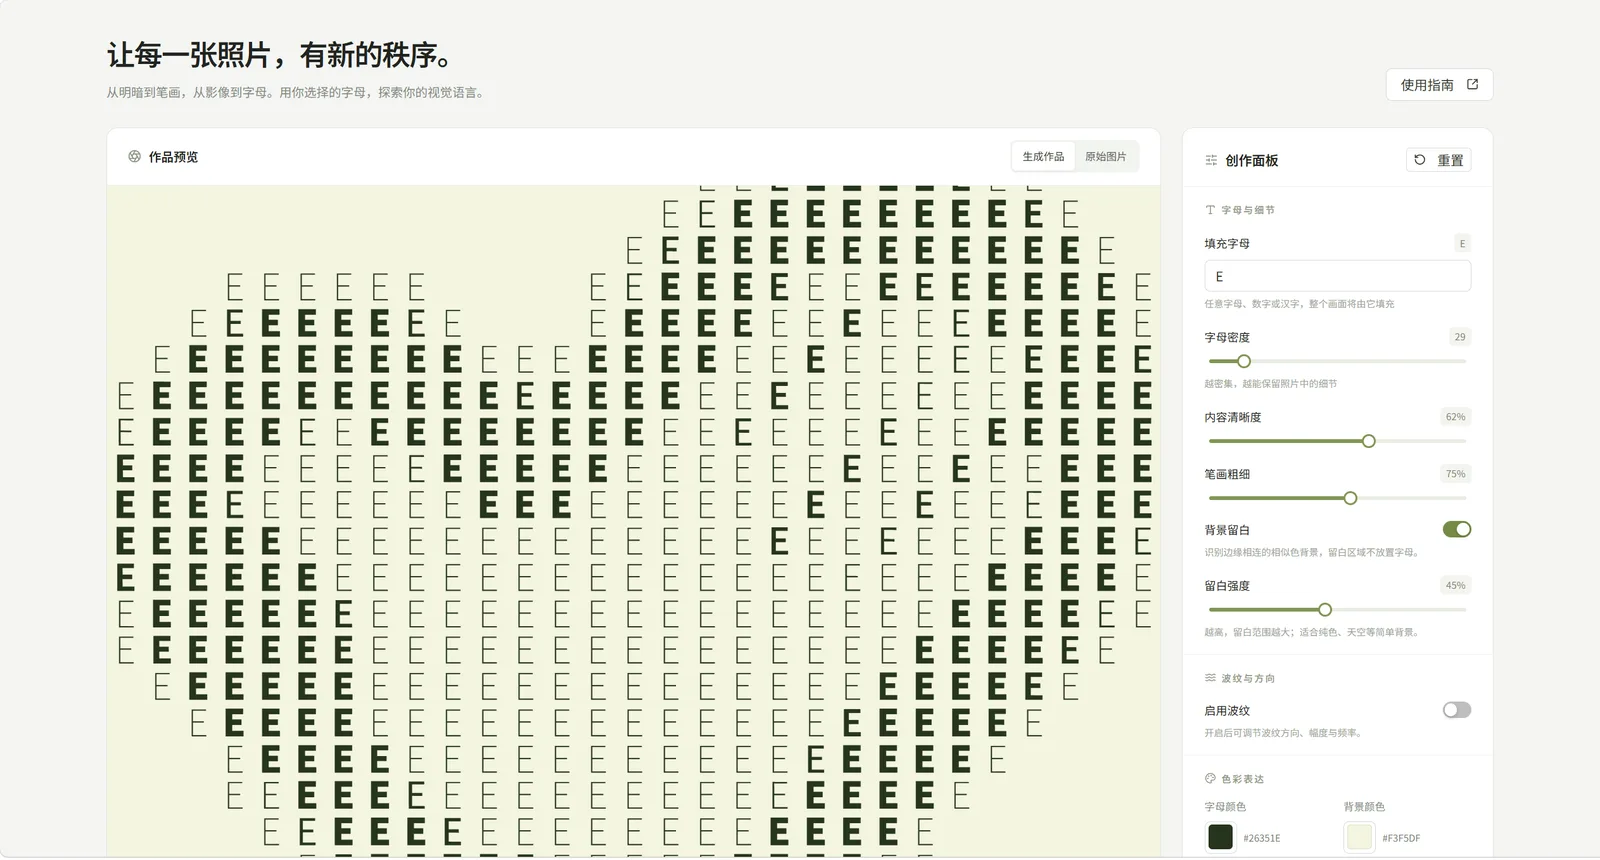Switch to the 原始图片 tab
This screenshot has width=1600, height=860.
[x=1105, y=157]
